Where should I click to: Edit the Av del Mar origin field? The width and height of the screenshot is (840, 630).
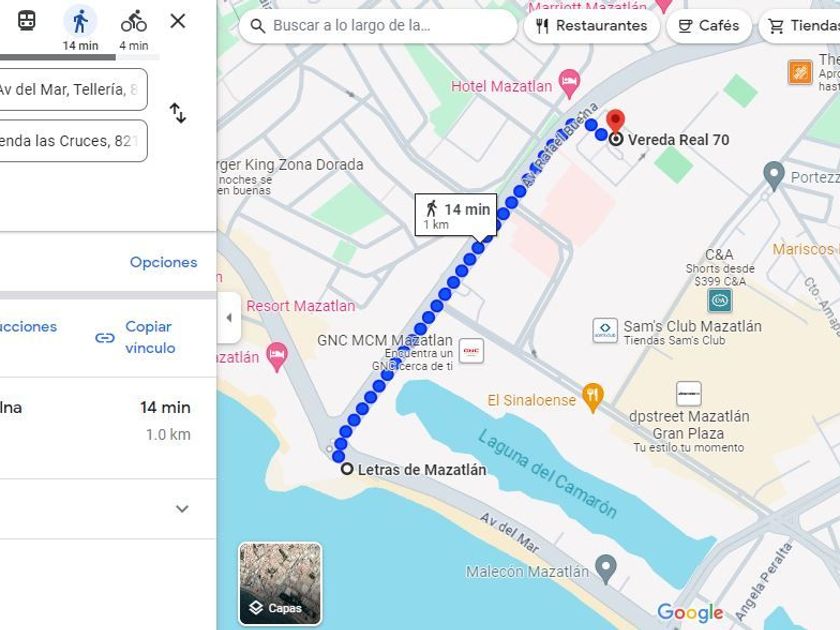click(x=73, y=89)
